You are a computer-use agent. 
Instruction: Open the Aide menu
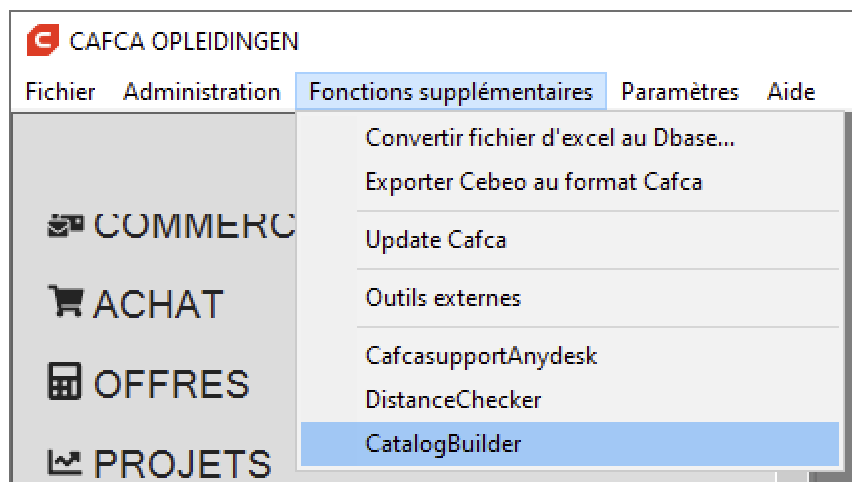click(x=791, y=91)
